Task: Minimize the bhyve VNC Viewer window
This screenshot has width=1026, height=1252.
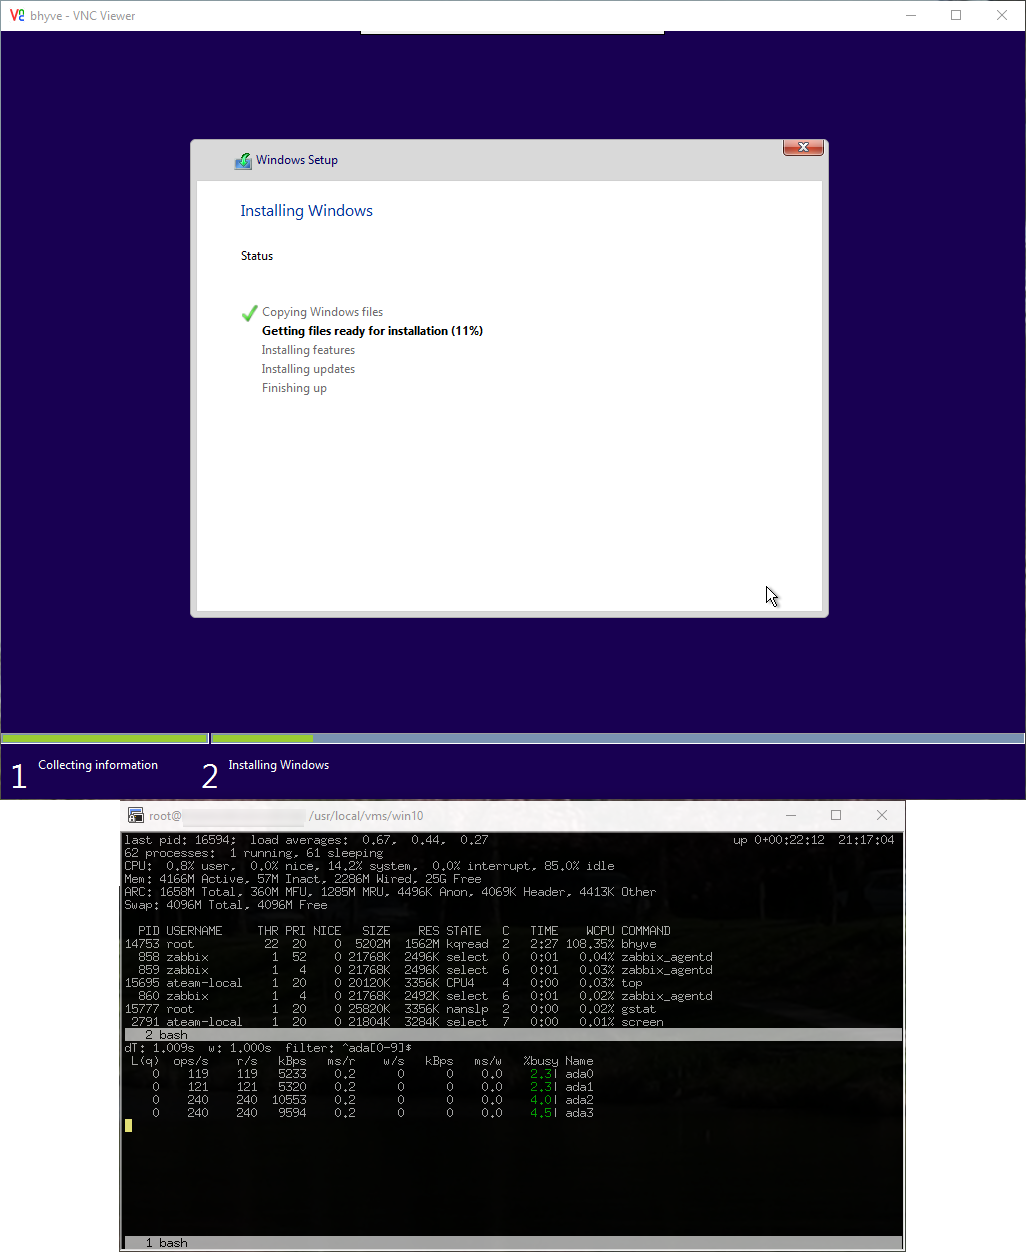Action: pyautogui.click(x=911, y=15)
